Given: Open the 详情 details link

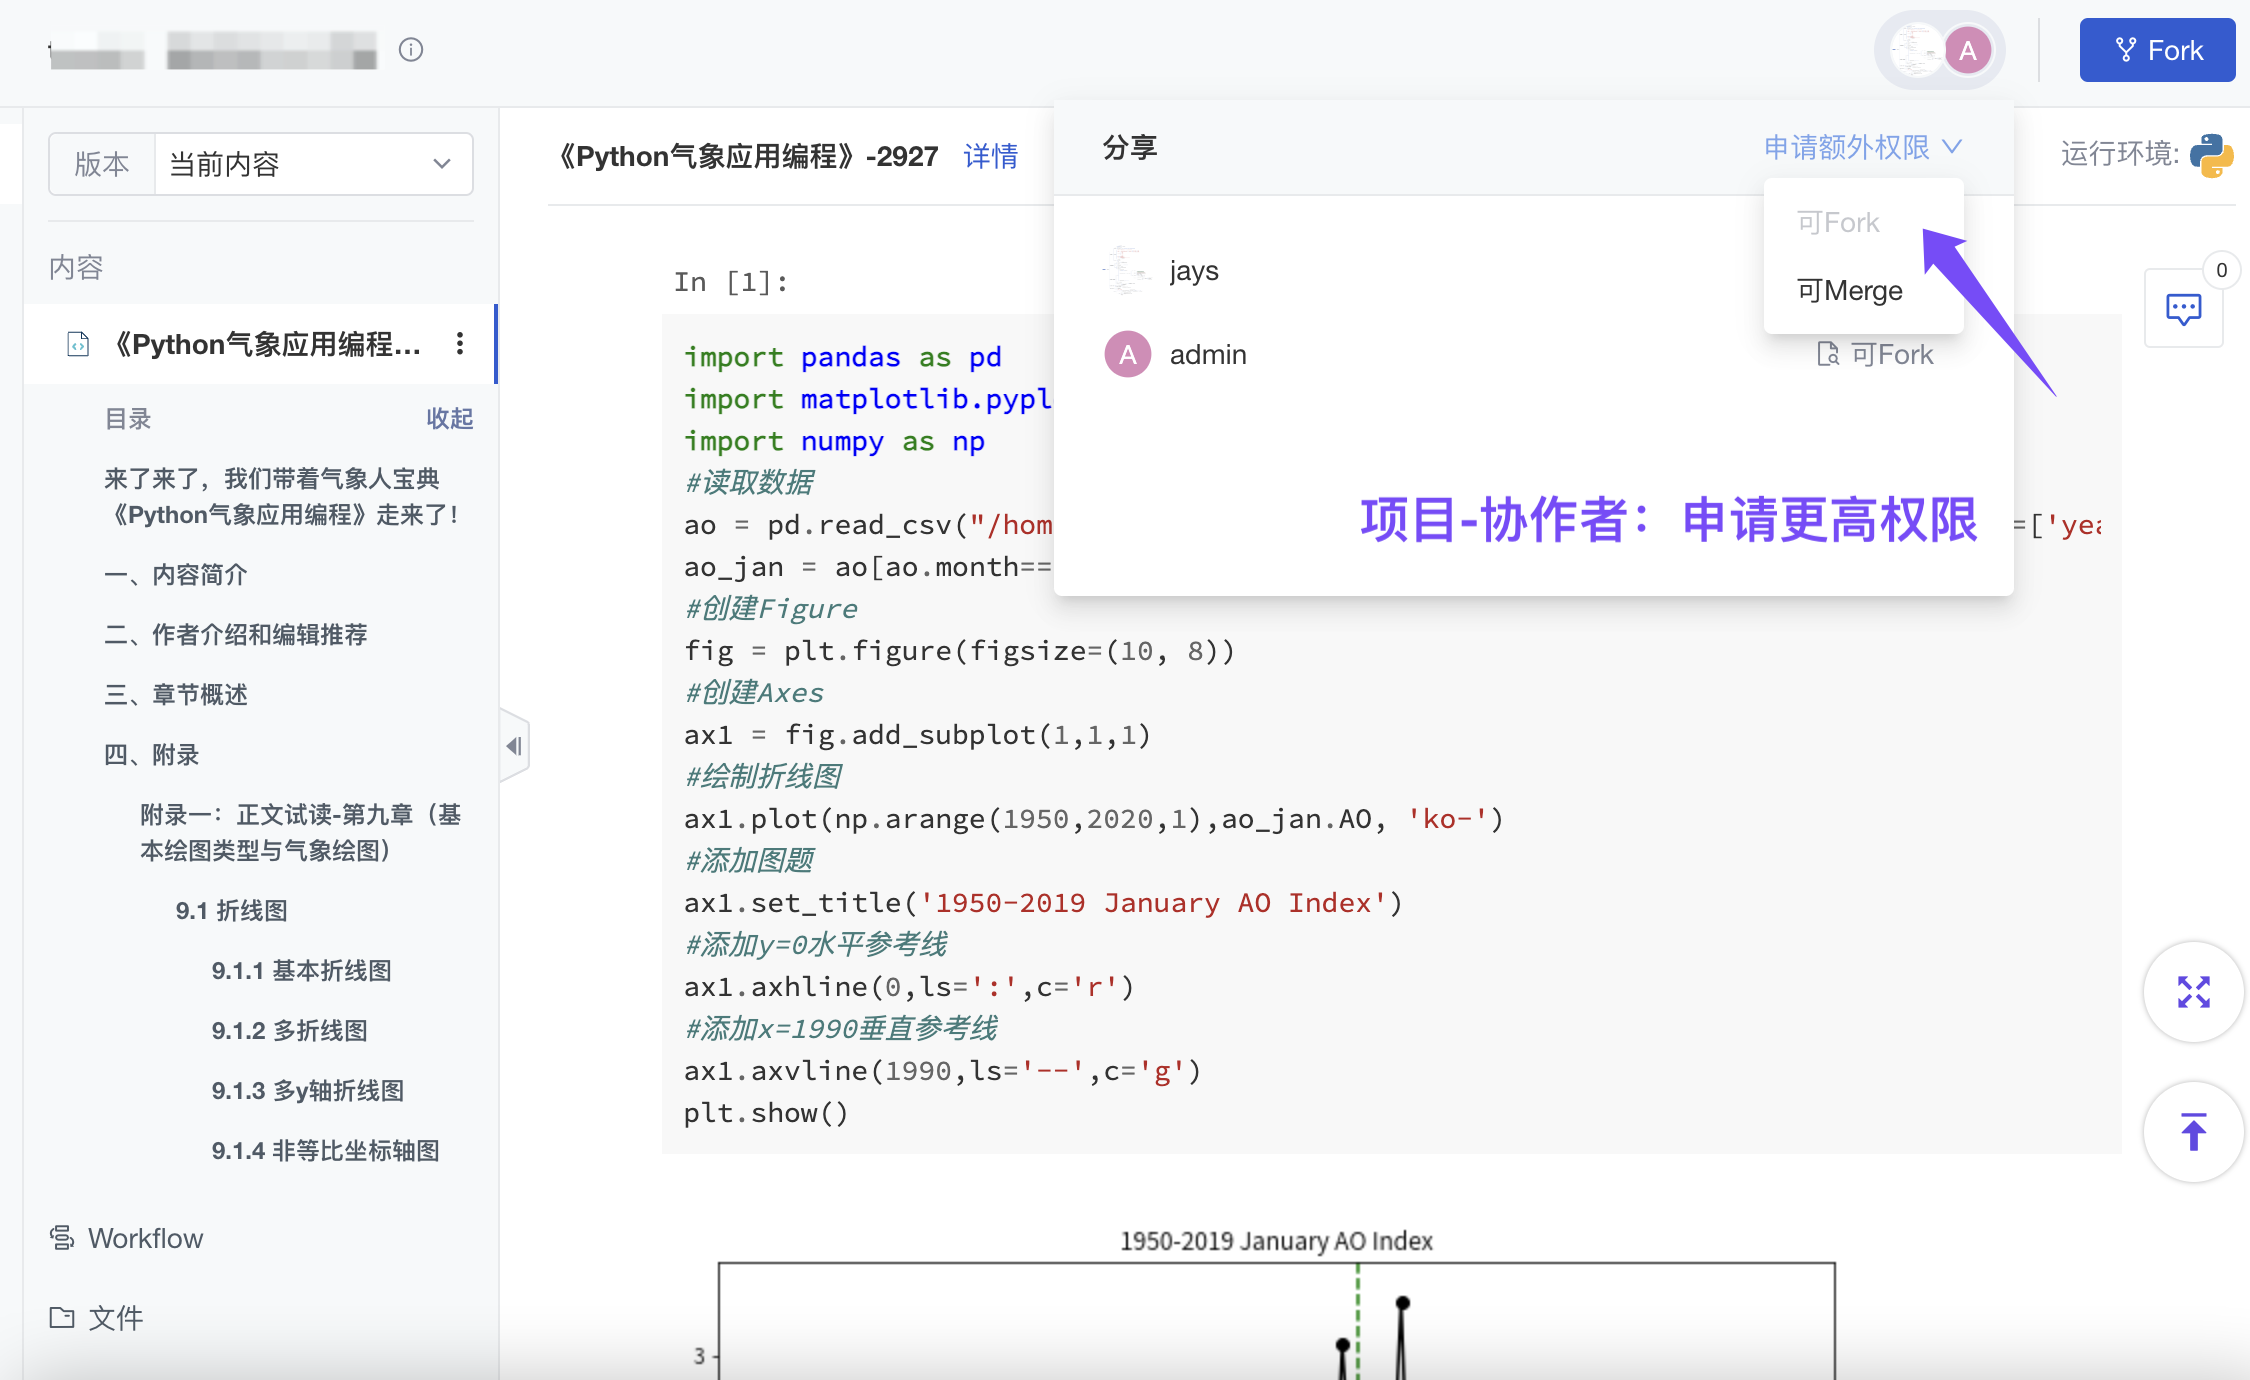Looking at the screenshot, I should point(990,157).
